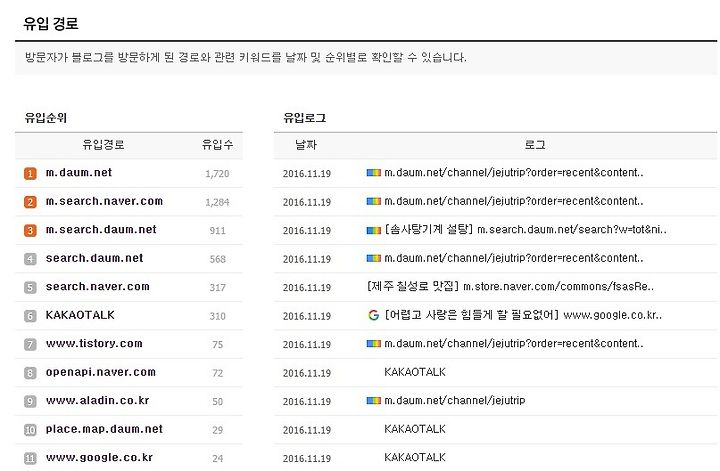Click the visit count 317
The image size is (720, 471).
[217, 287]
